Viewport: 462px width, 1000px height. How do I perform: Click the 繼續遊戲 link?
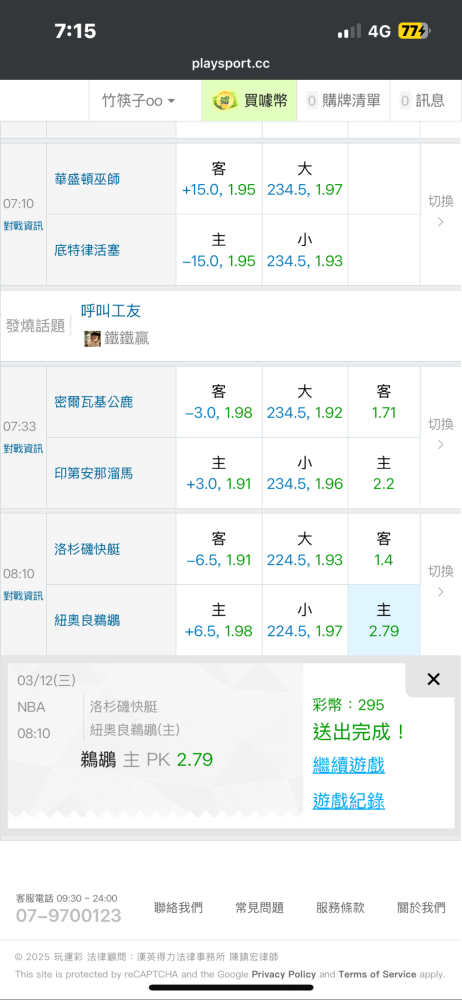click(x=348, y=765)
